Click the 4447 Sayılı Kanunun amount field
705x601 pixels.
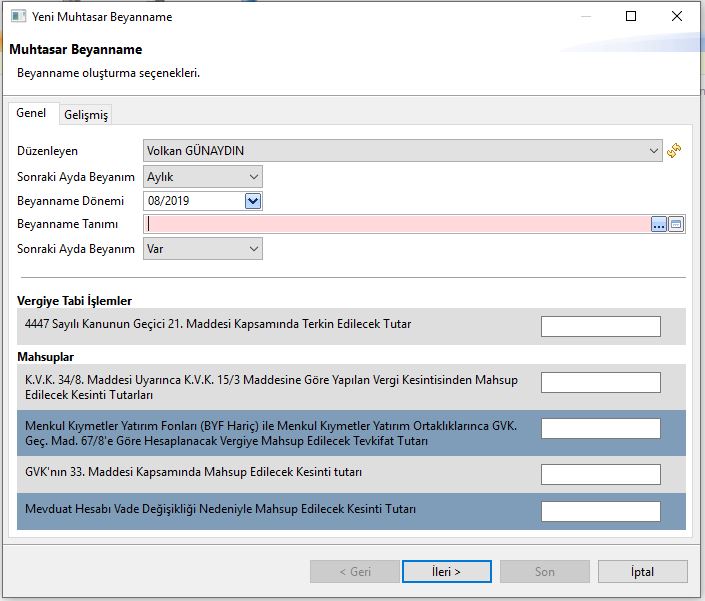click(x=600, y=326)
